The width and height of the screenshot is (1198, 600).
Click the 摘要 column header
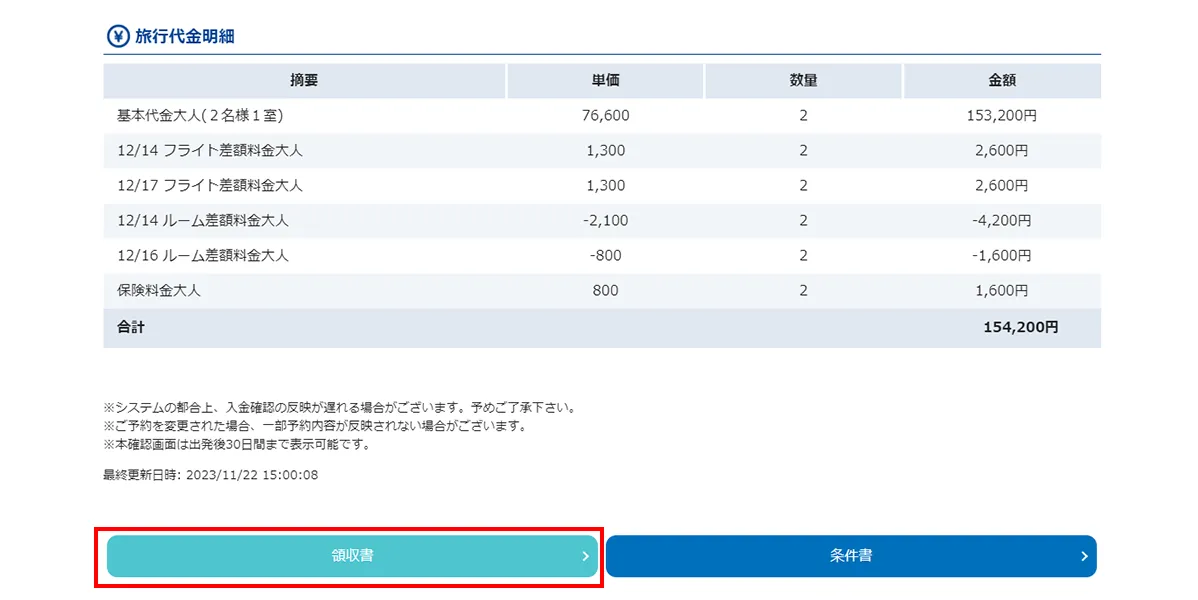click(x=304, y=80)
